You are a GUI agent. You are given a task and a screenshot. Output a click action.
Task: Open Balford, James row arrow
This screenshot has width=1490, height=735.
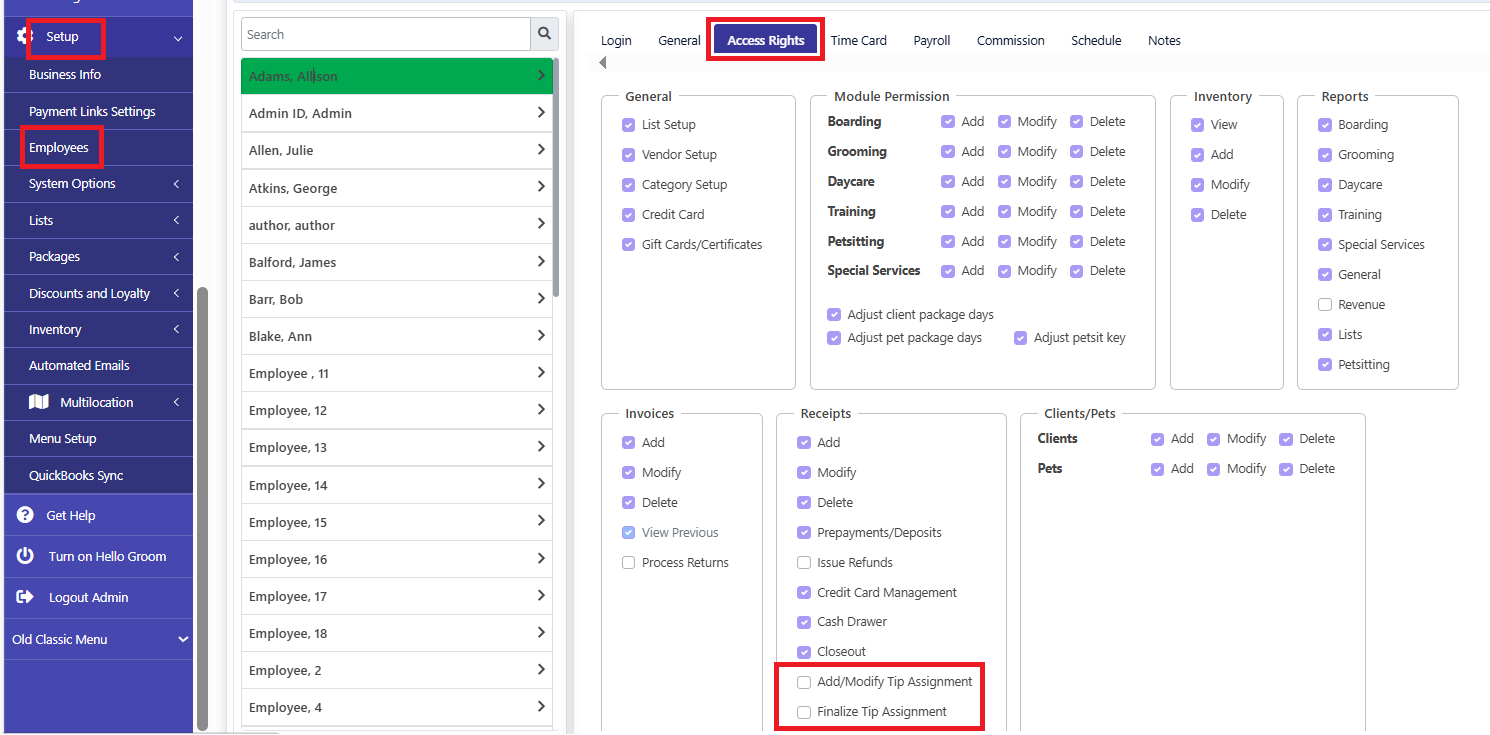541,261
